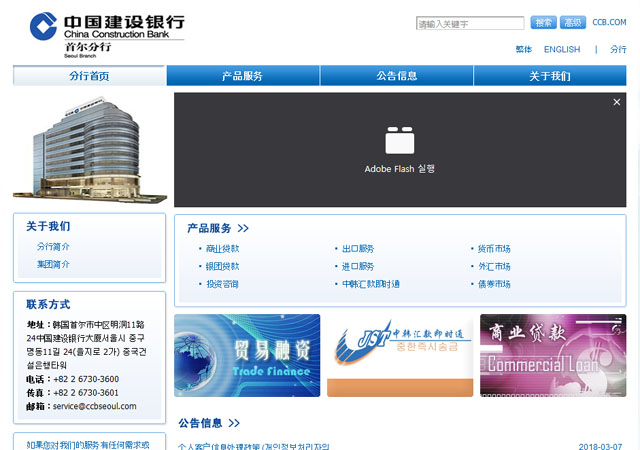Click the bank building photo
This screenshot has height=450, width=640.
(x=87, y=148)
